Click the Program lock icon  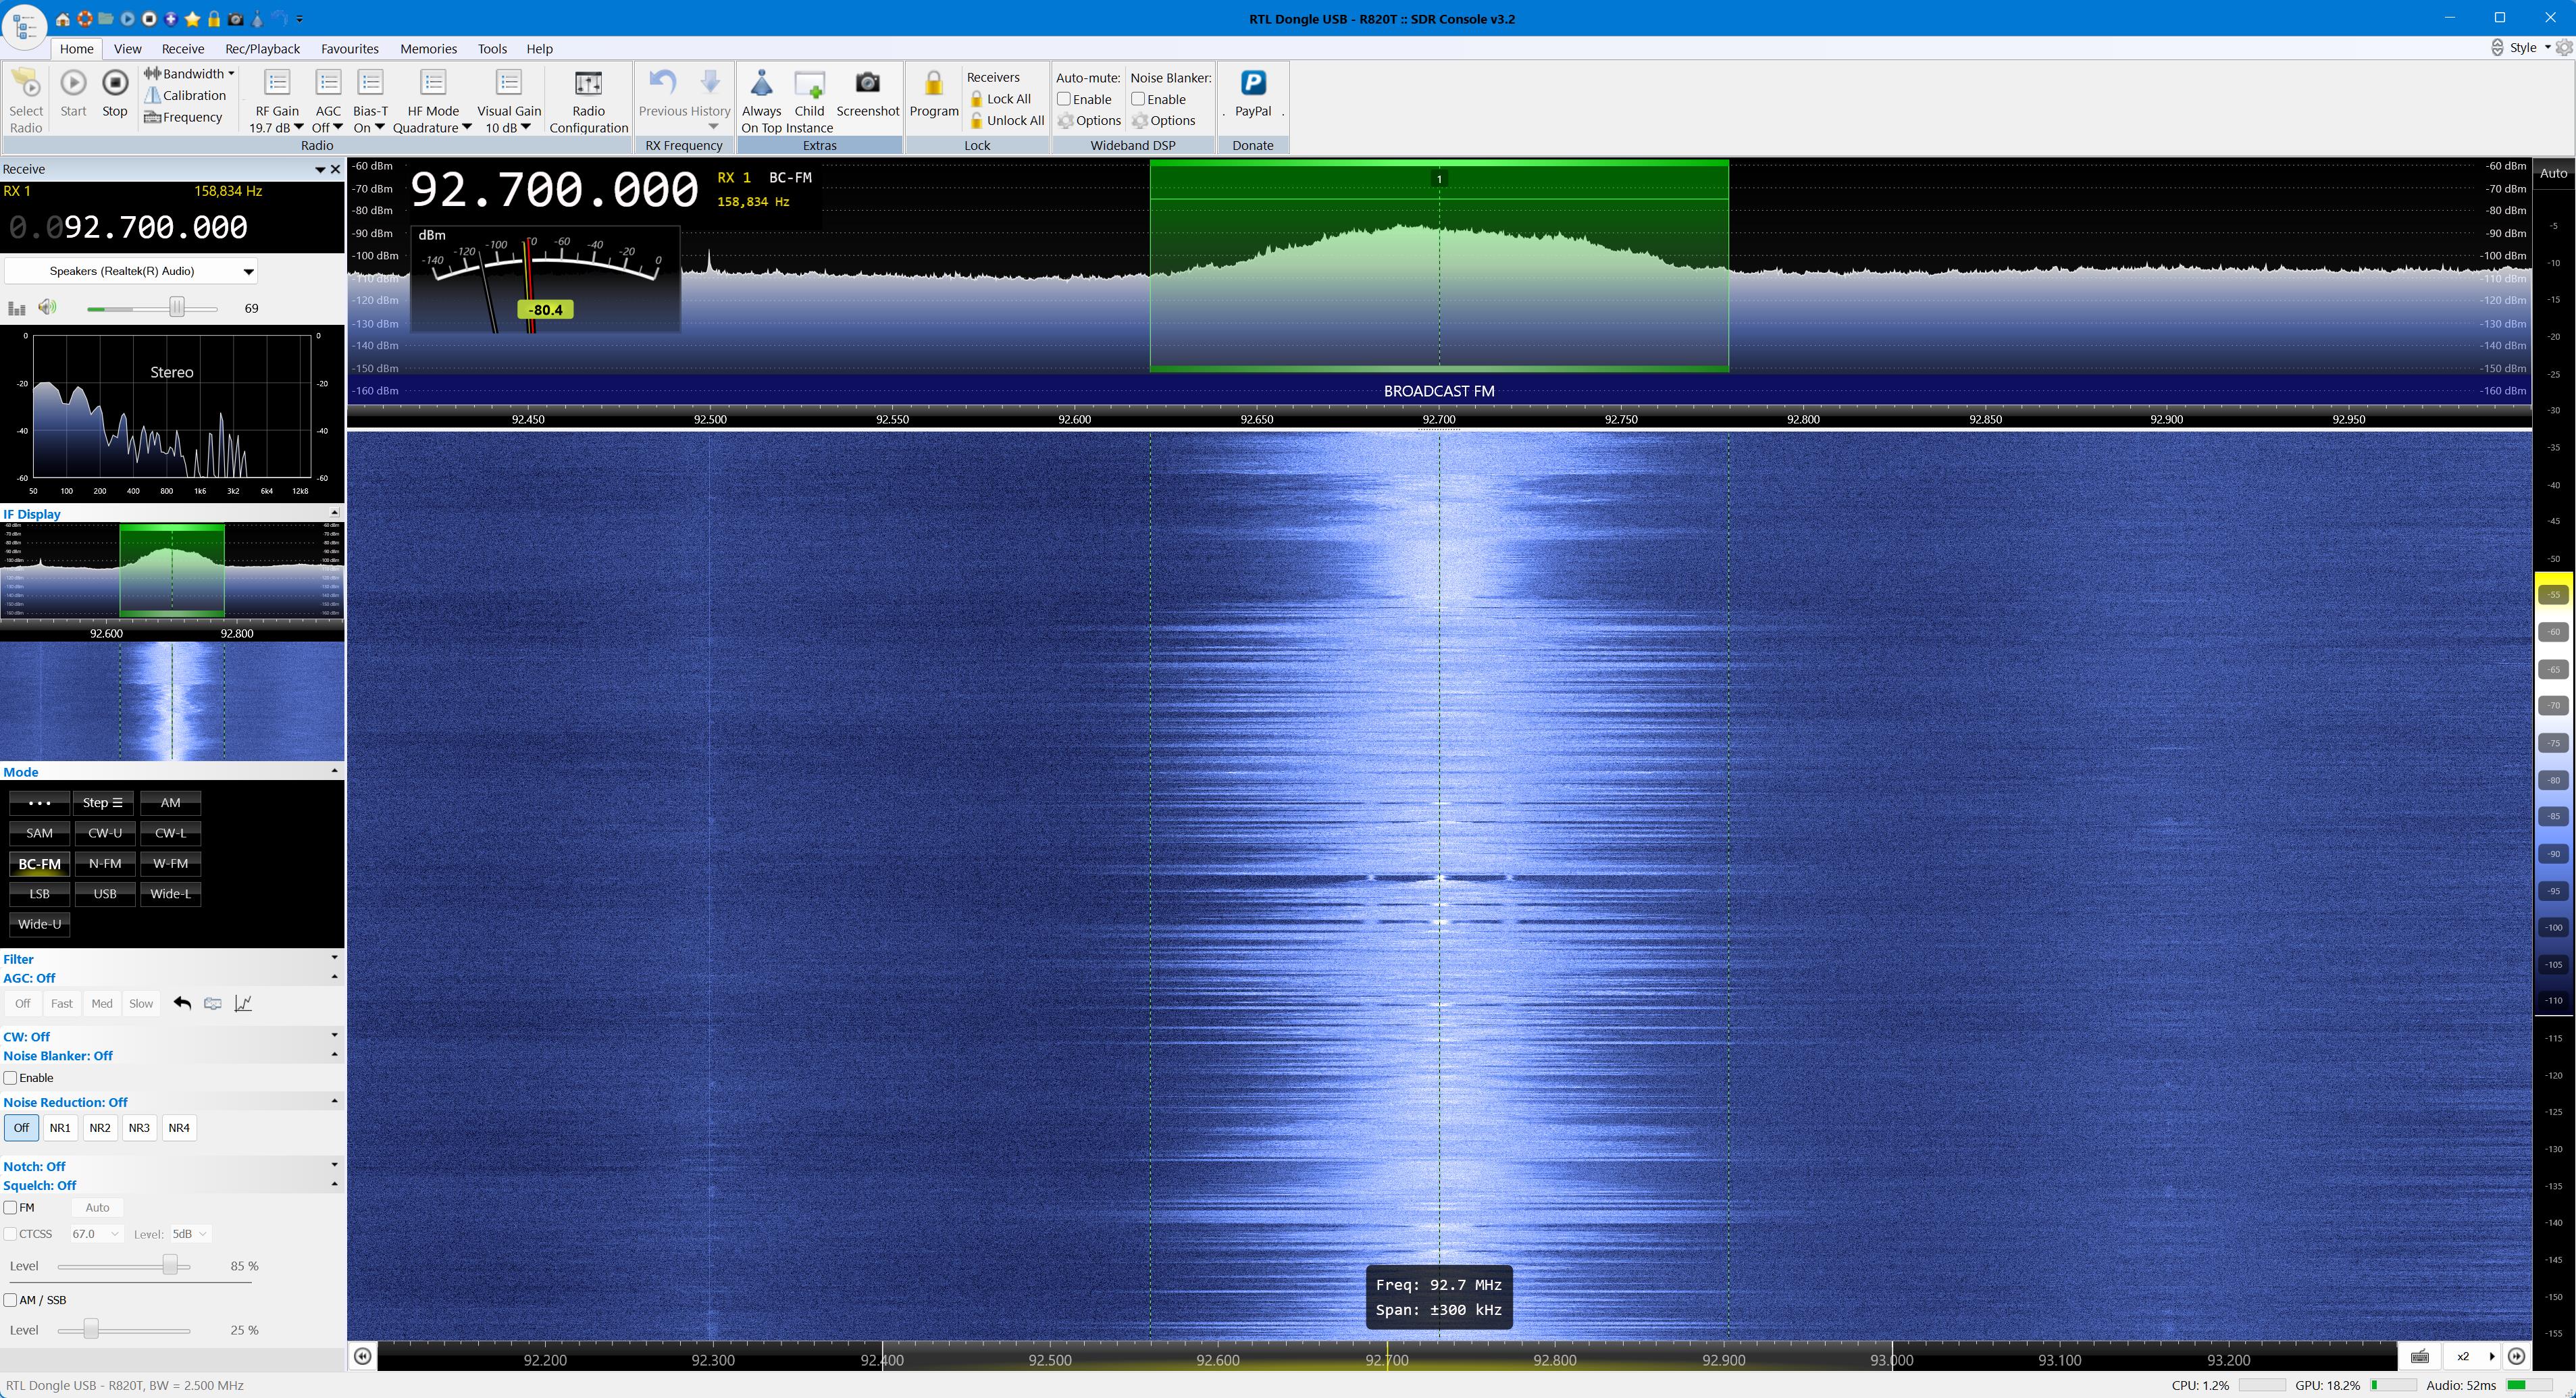point(933,84)
